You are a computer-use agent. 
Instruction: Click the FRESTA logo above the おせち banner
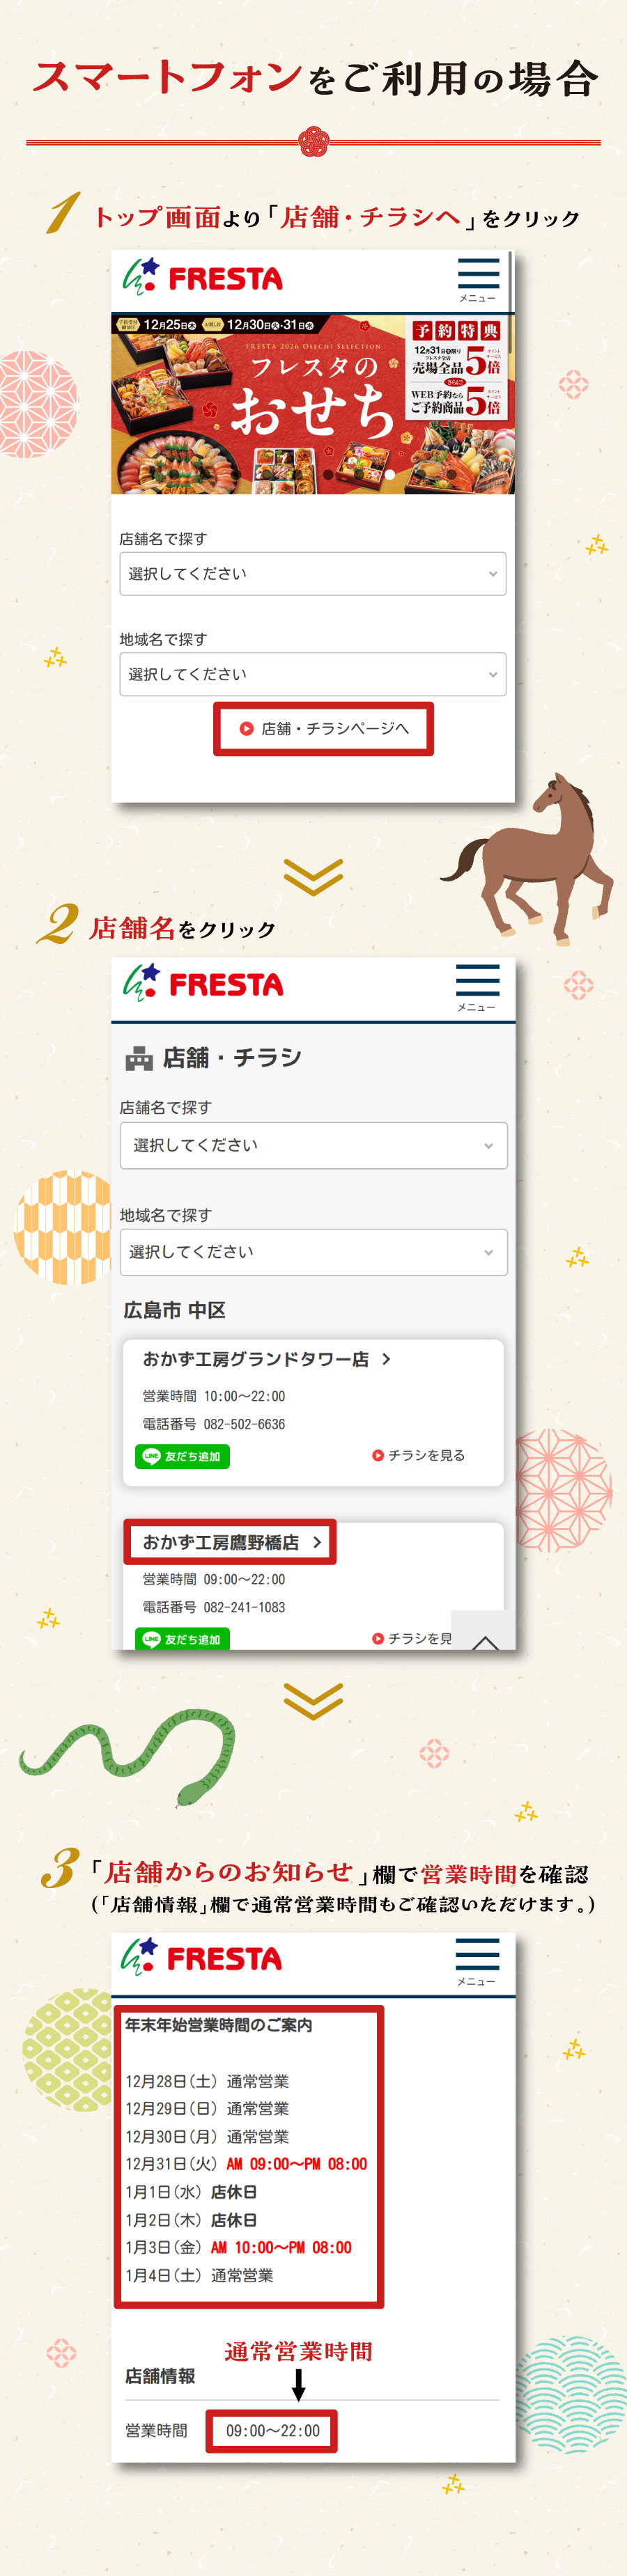pyautogui.click(x=203, y=278)
